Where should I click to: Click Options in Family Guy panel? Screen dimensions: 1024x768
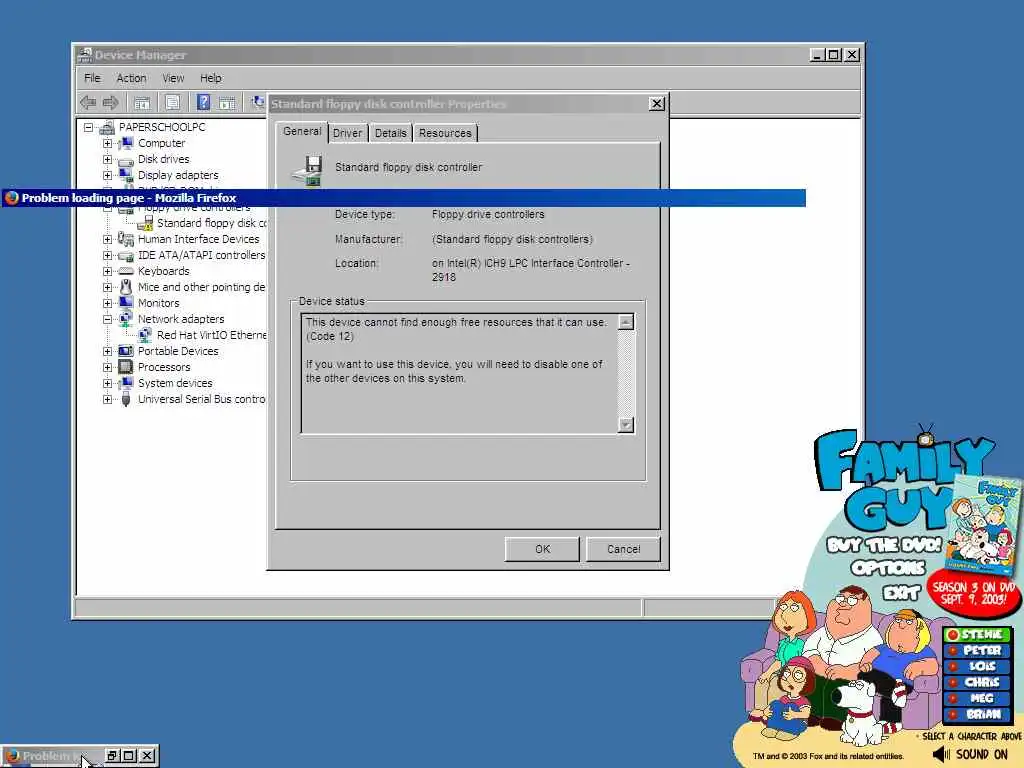click(888, 568)
